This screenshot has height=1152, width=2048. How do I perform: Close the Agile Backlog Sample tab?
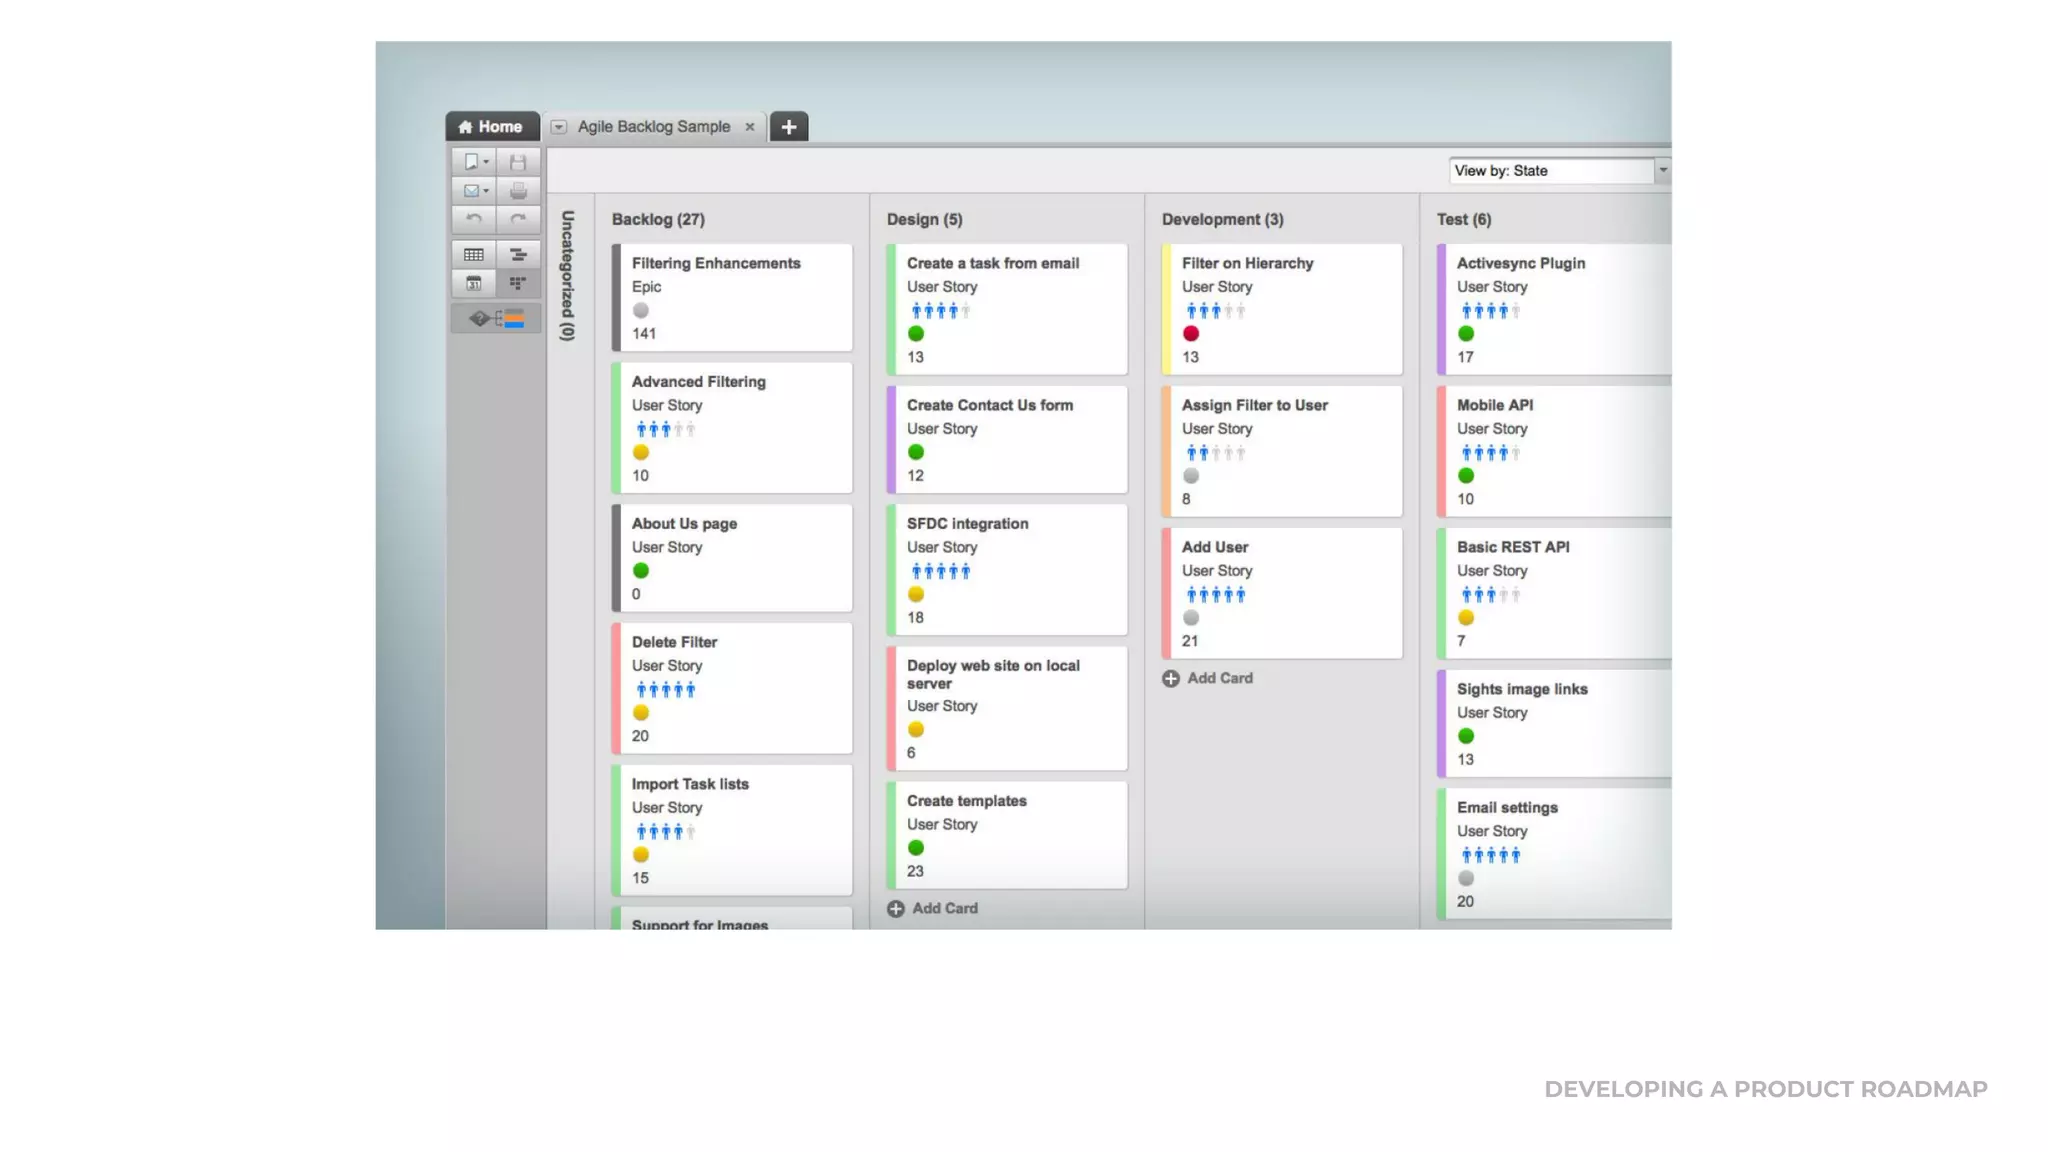749,127
